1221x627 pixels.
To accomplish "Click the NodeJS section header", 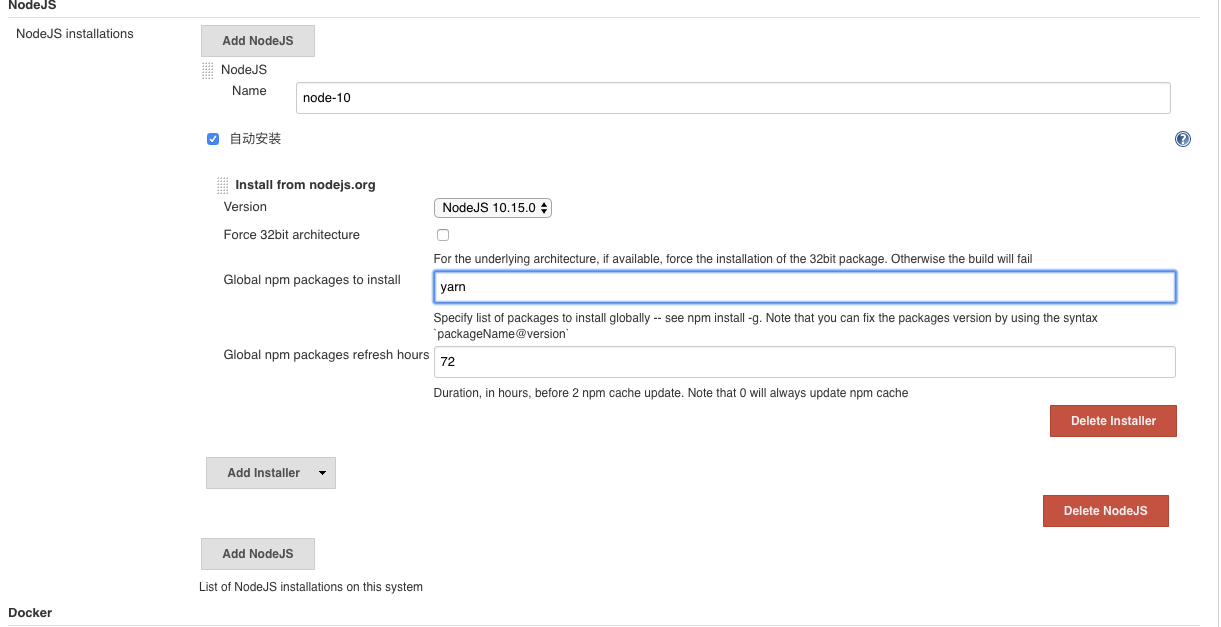I will click(x=30, y=5).
